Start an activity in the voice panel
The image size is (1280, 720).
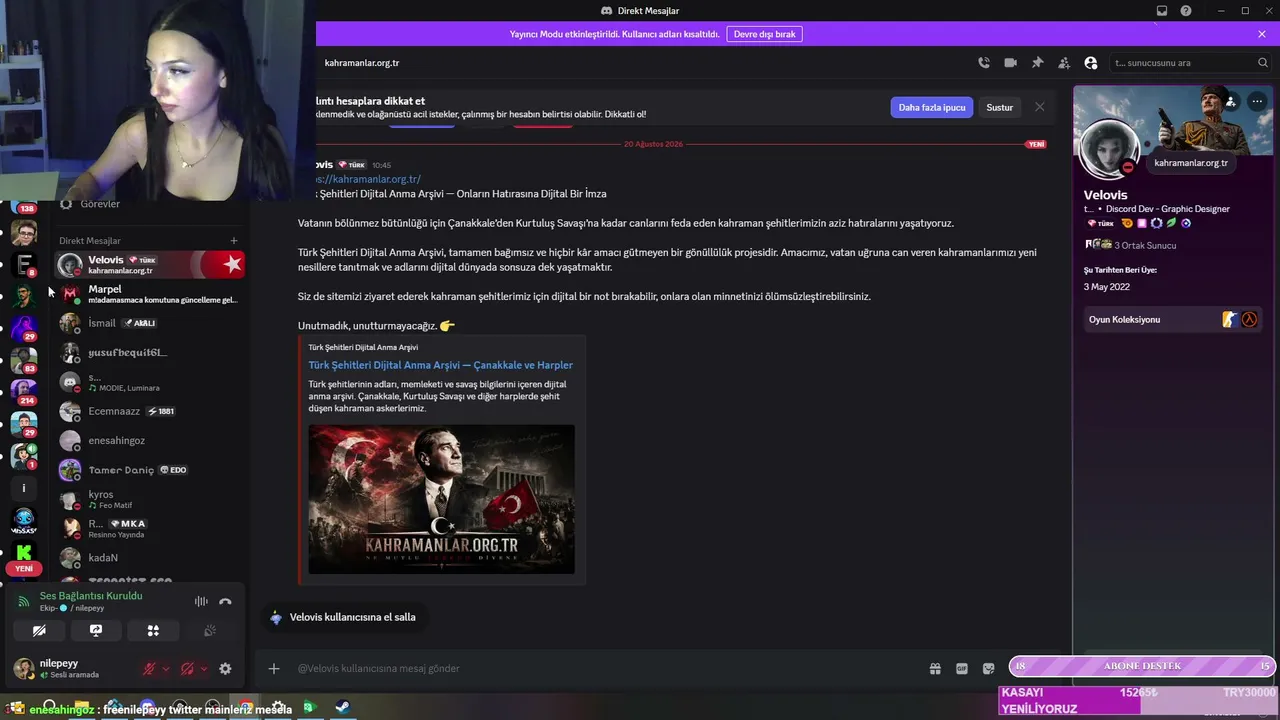tap(153, 631)
